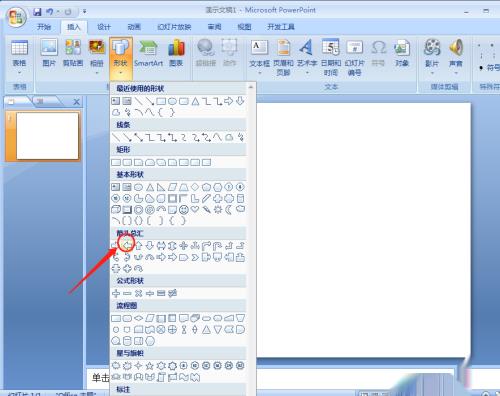The image size is (500, 396).
Task: Insert a chart using the bar chart icon
Action: (x=176, y=53)
